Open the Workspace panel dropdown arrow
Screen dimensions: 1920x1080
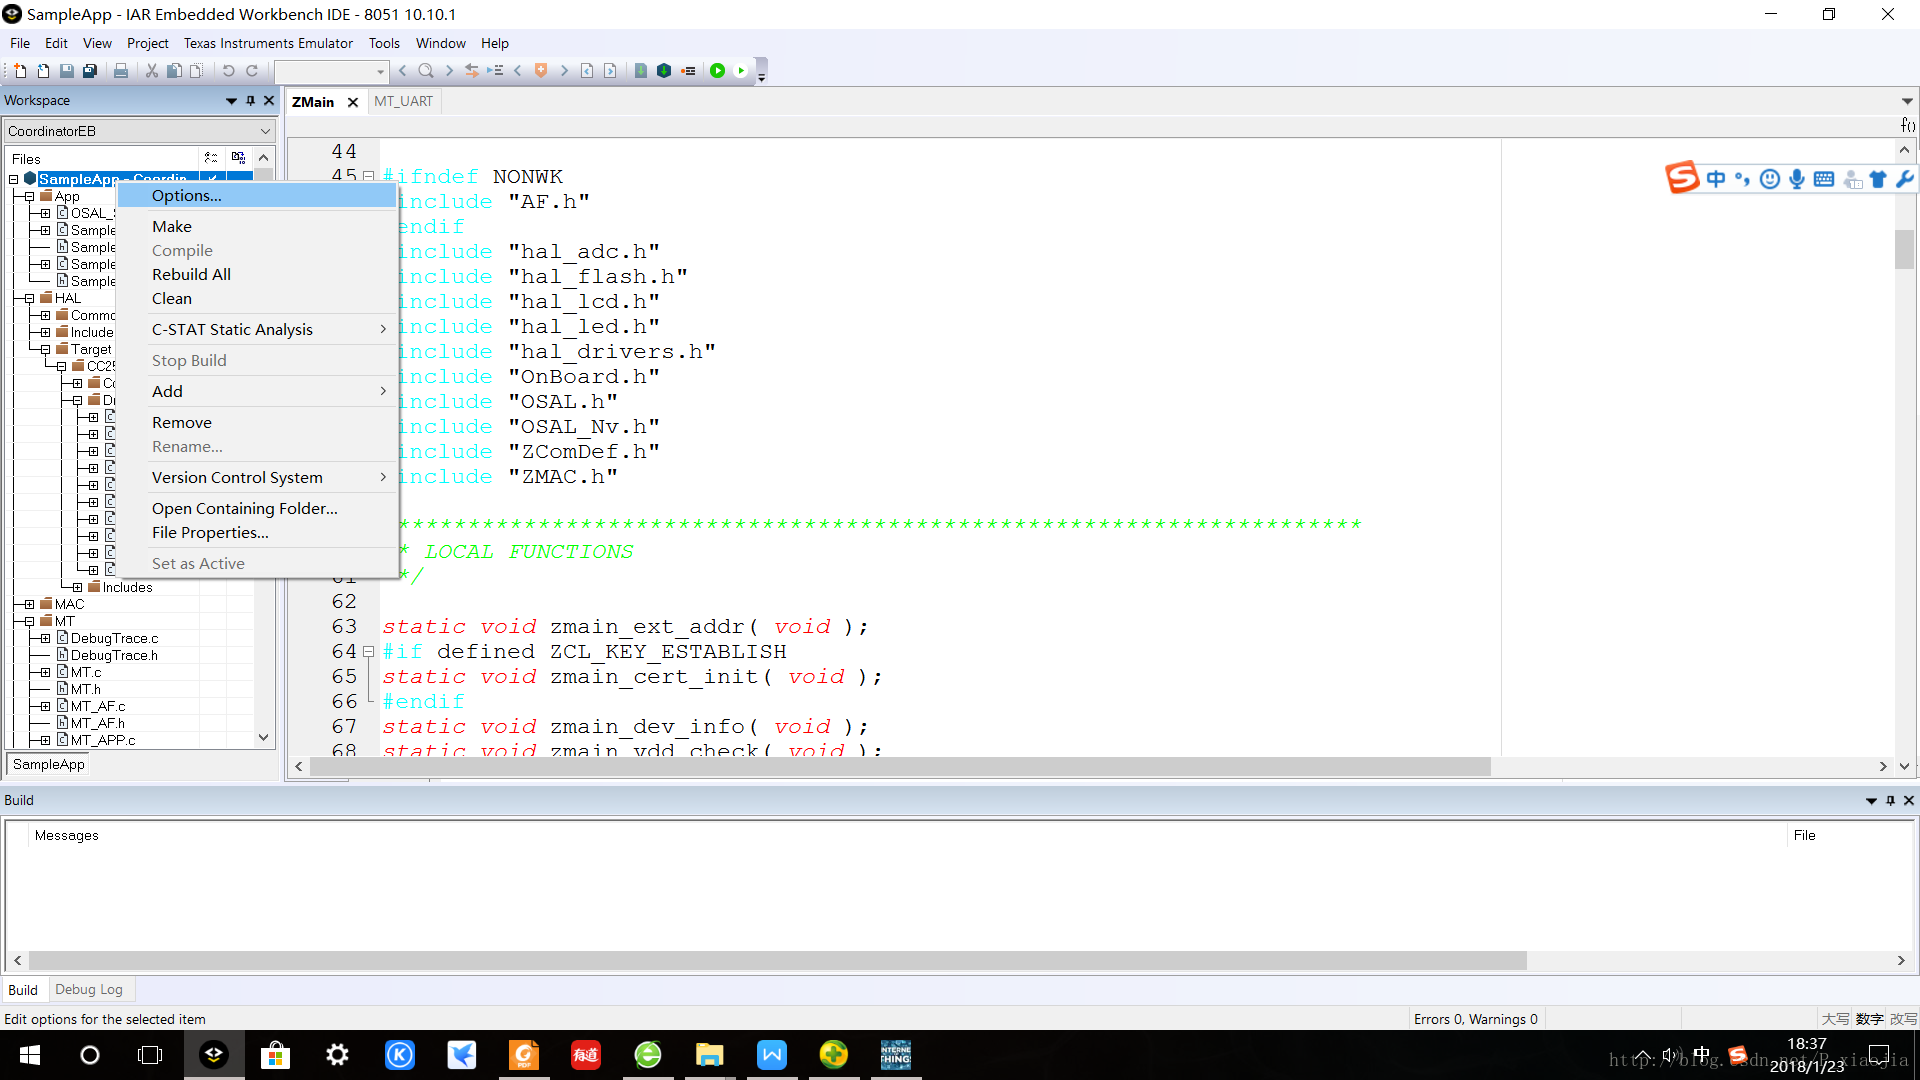[x=231, y=100]
